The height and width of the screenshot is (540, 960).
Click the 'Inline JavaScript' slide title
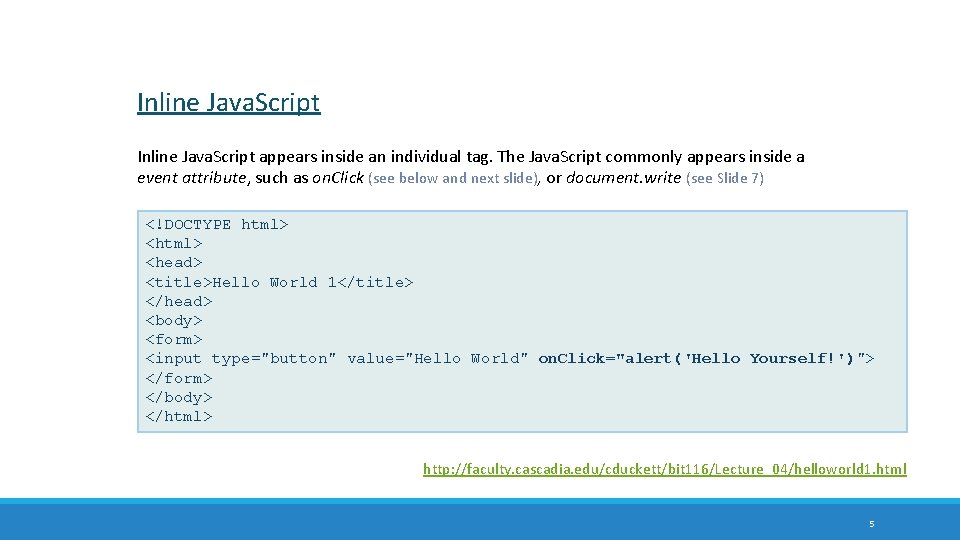[x=228, y=102]
